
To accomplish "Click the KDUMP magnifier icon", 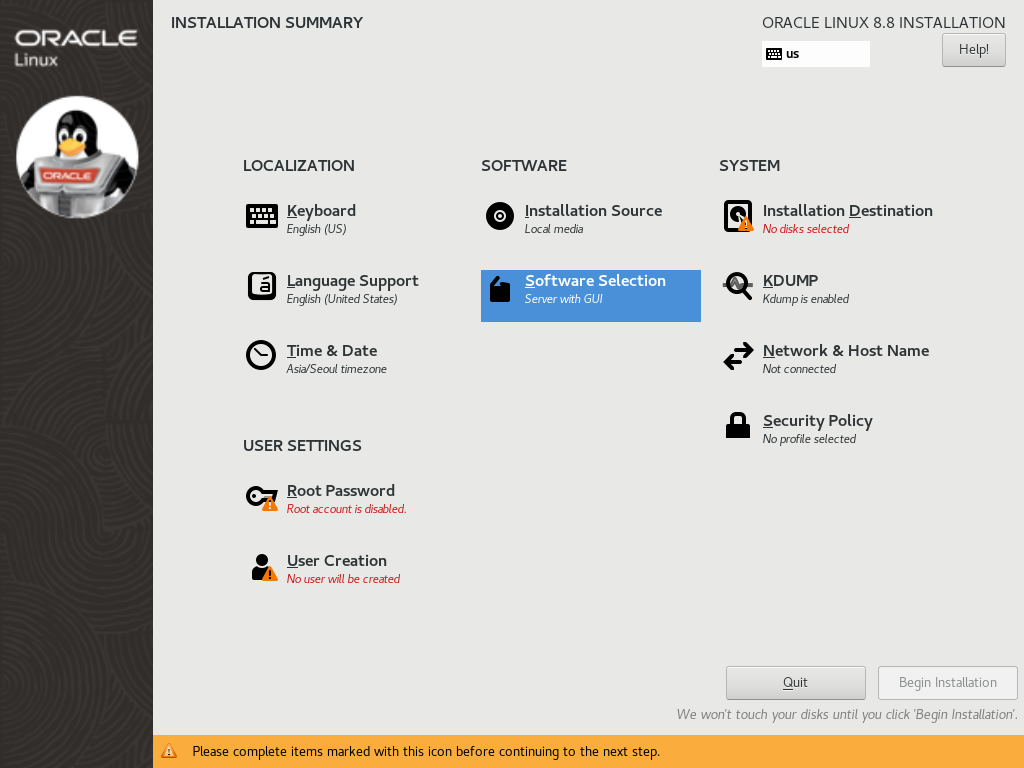I will point(738,286).
